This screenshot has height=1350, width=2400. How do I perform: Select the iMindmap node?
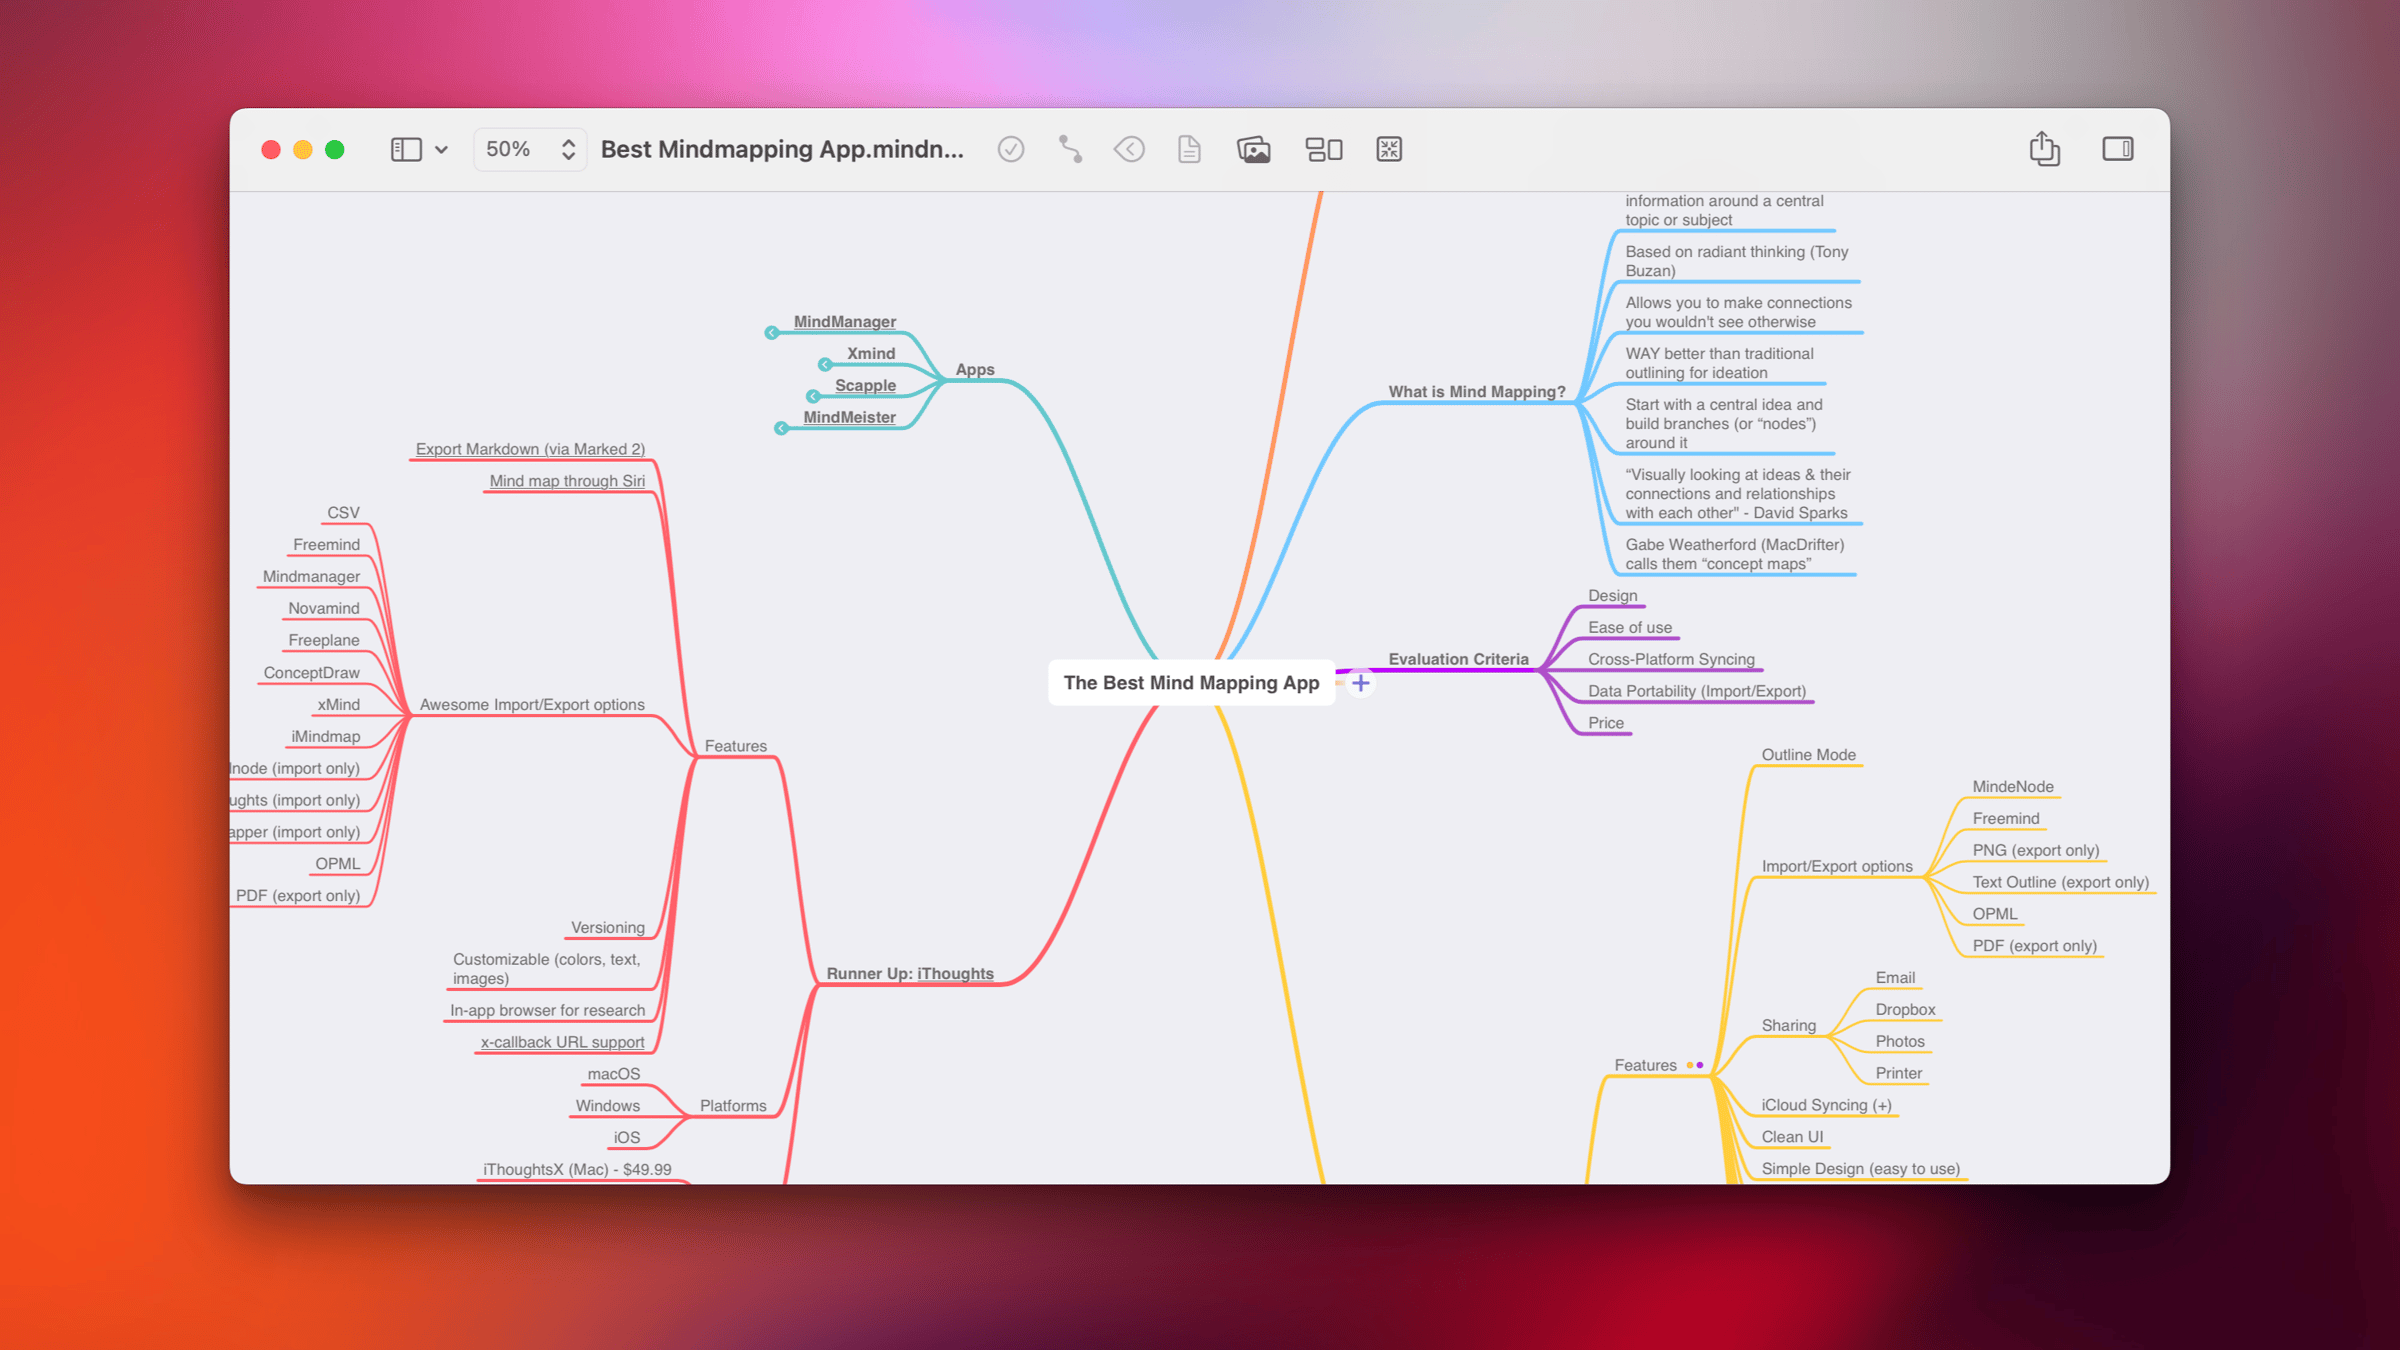point(325,737)
